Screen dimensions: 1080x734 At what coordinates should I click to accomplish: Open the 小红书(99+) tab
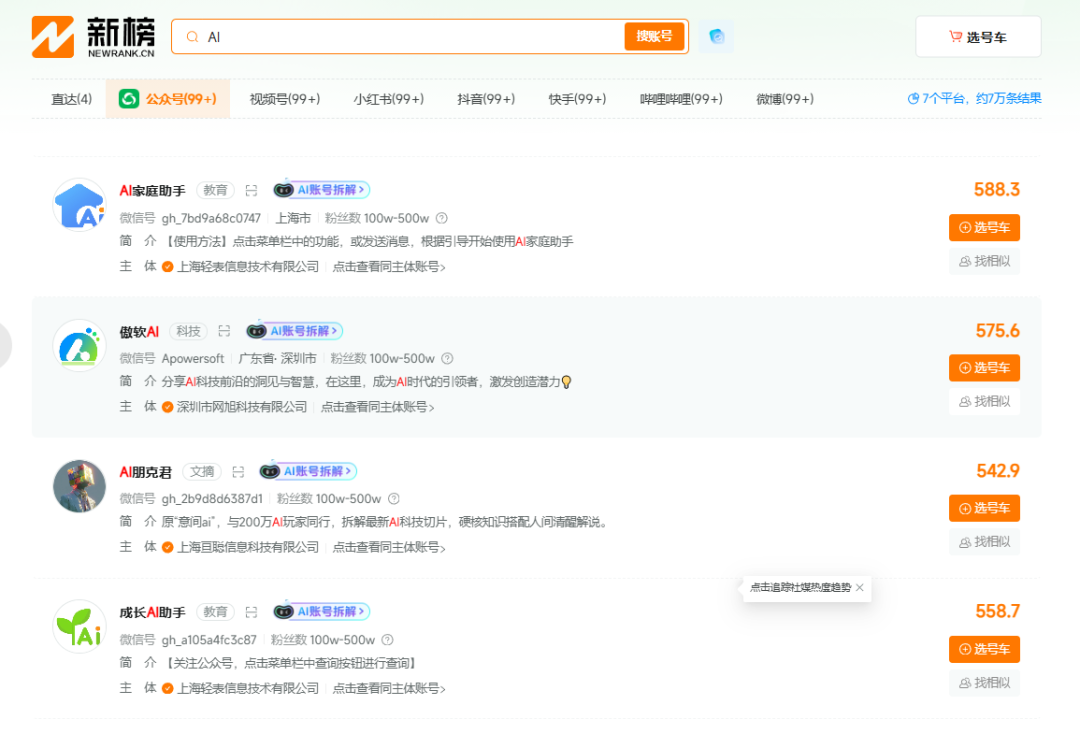[388, 99]
